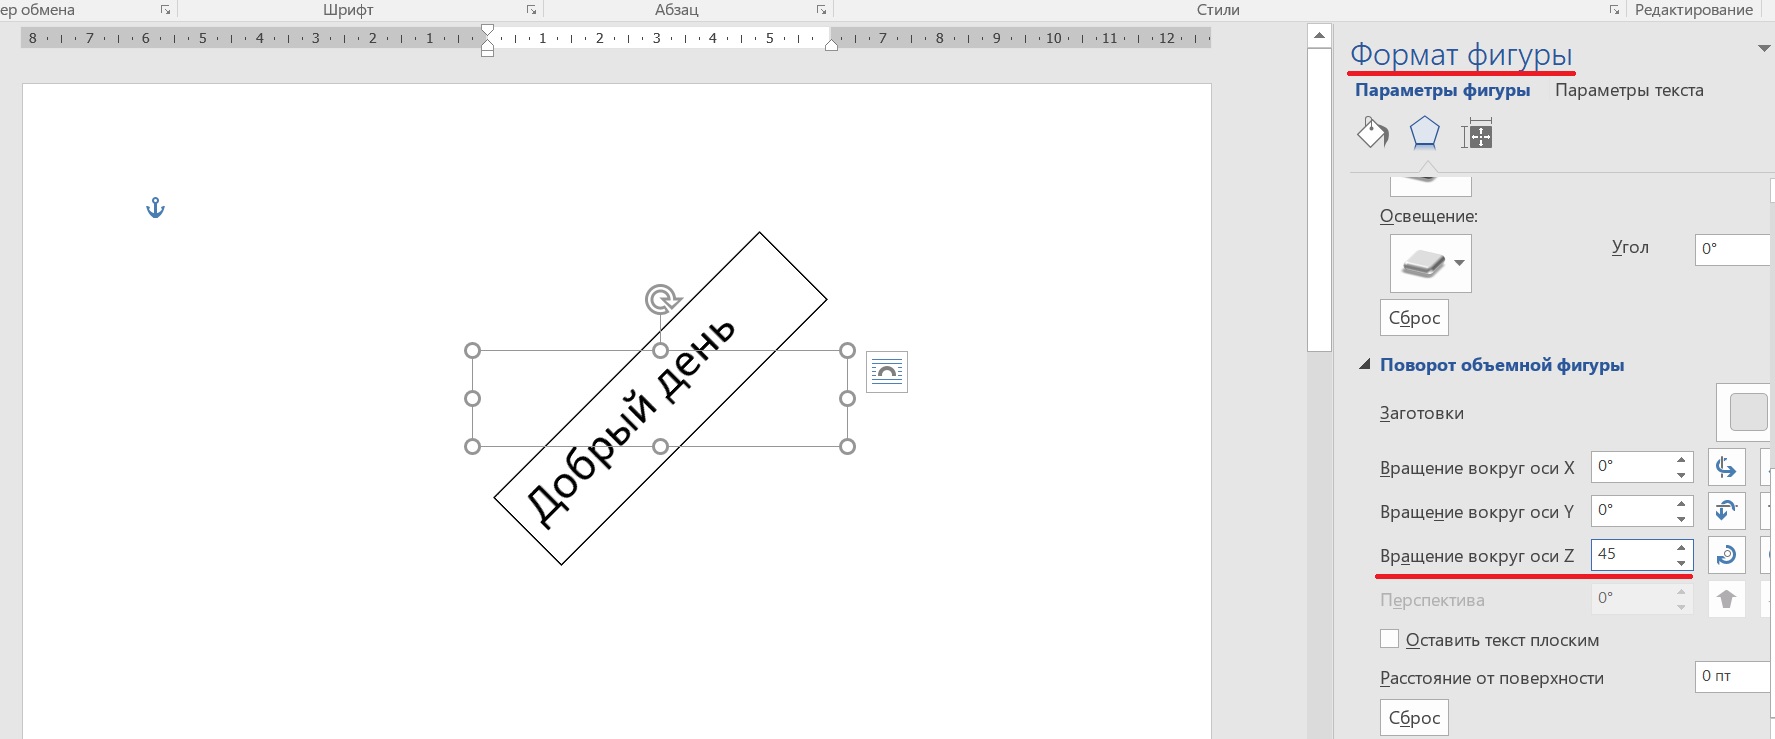Click the rotation handle above the text box
The height and width of the screenshot is (739, 1775).
tap(661, 298)
